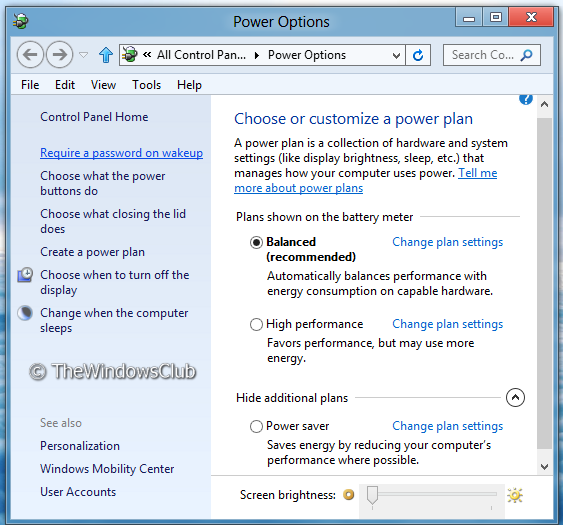Viewport: 563px width, 525px height.
Task: Click the Power Options title bar icon
Action: (x=20, y=22)
